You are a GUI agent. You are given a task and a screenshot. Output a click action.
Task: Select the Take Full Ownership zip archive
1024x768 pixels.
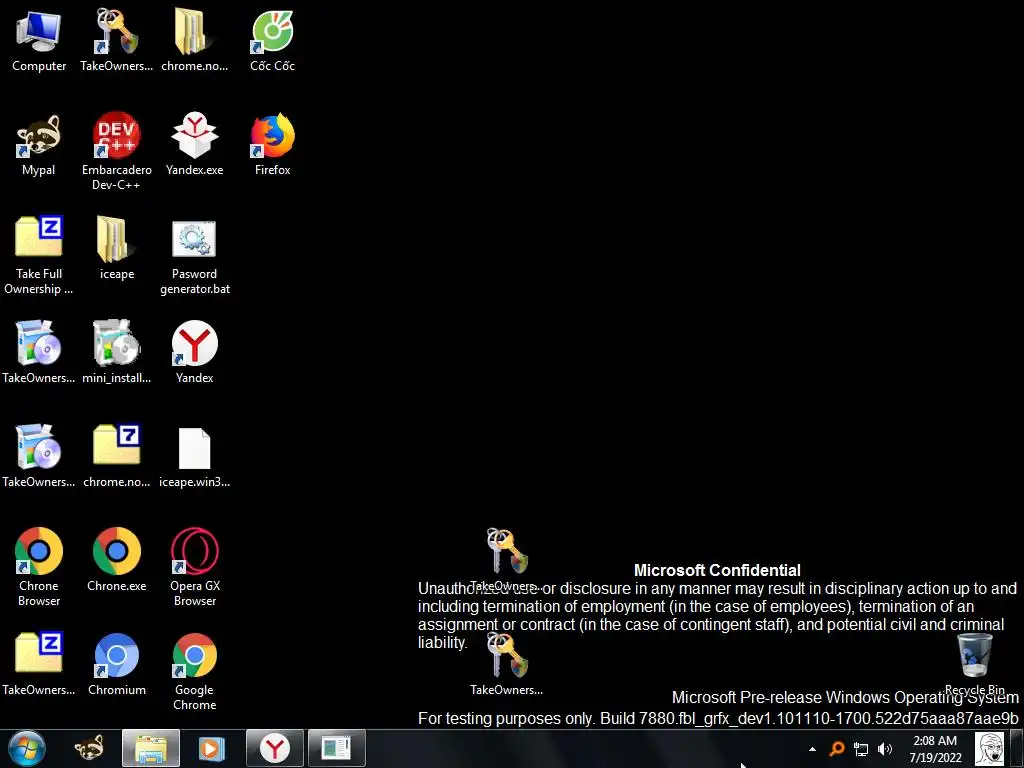[39, 255]
